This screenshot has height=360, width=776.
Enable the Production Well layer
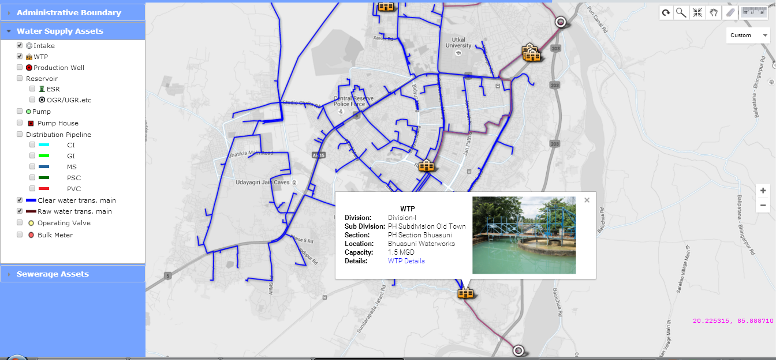[x=20, y=67]
